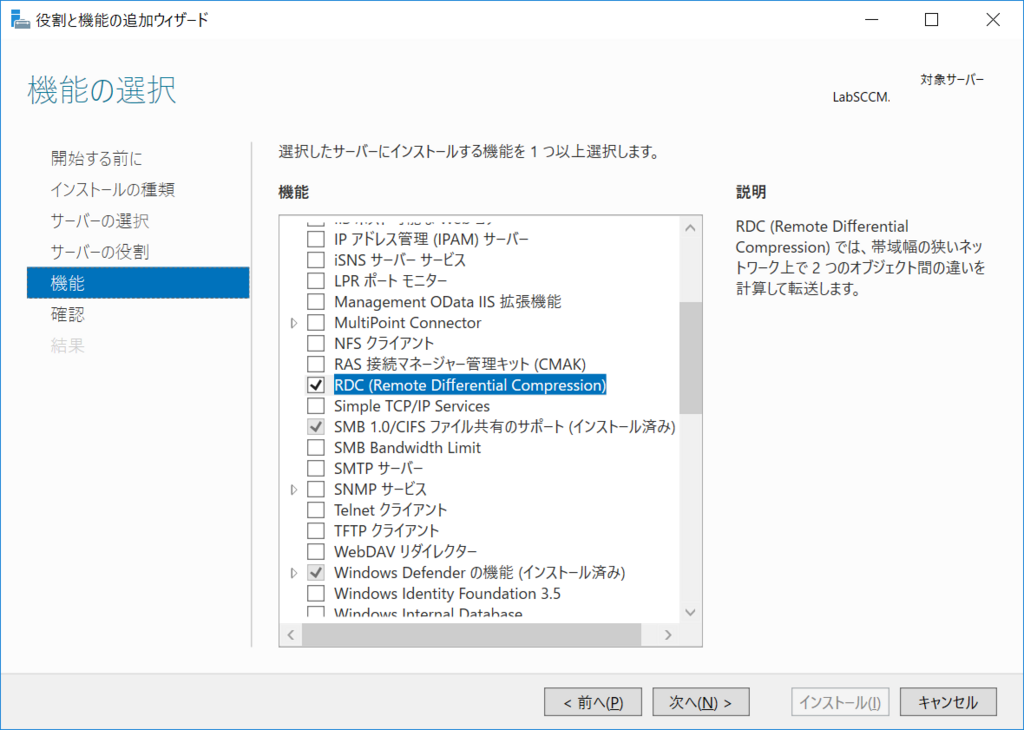Screen dimensions: 1024x730
Task: Select RDC (Remote Differential Compression) row label
Action: coord(470,385)
